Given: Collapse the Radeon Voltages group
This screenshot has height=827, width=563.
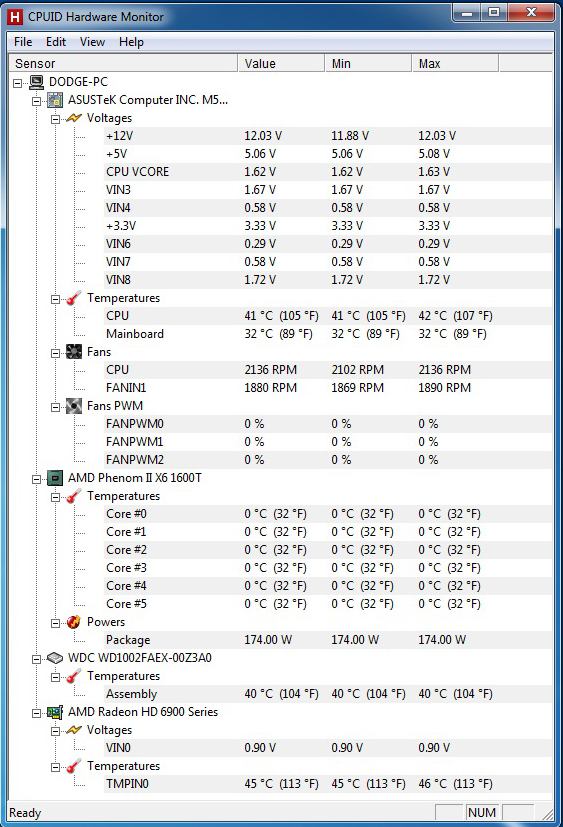Looking at the screenshot, I should click(55, 731).
